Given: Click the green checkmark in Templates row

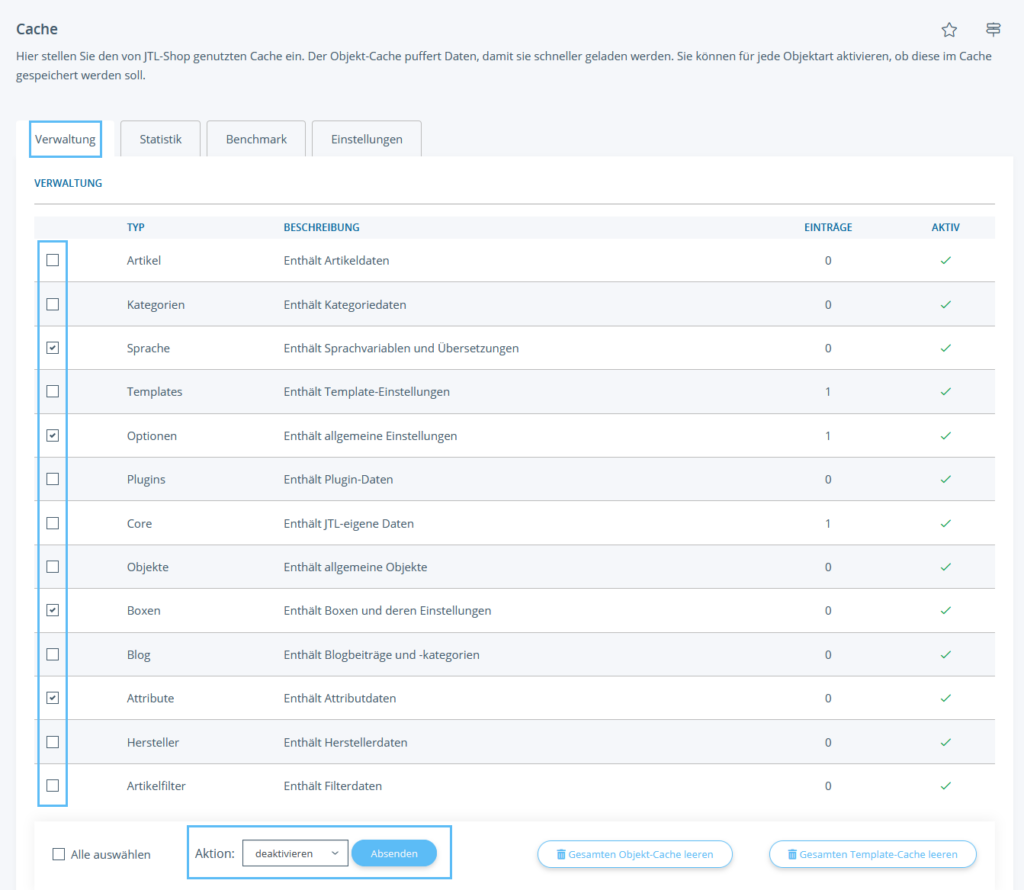Looking at the screenshot, I should point(945,391).
